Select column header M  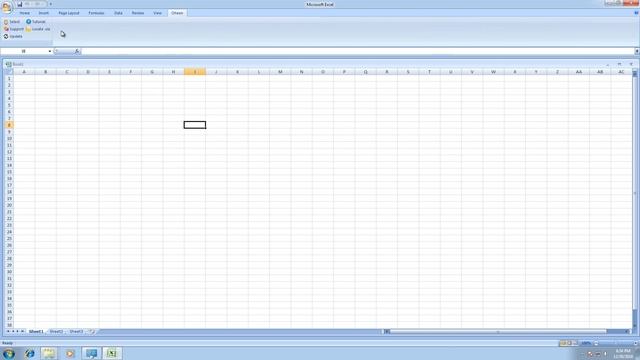coord(280,72)
